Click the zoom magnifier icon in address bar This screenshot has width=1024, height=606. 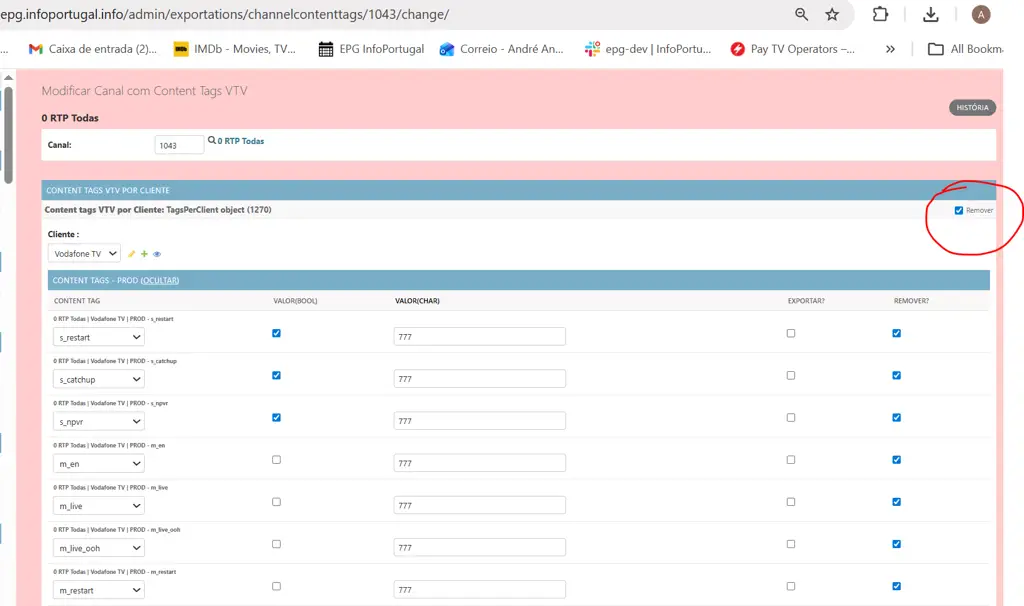tap(801, 14)
